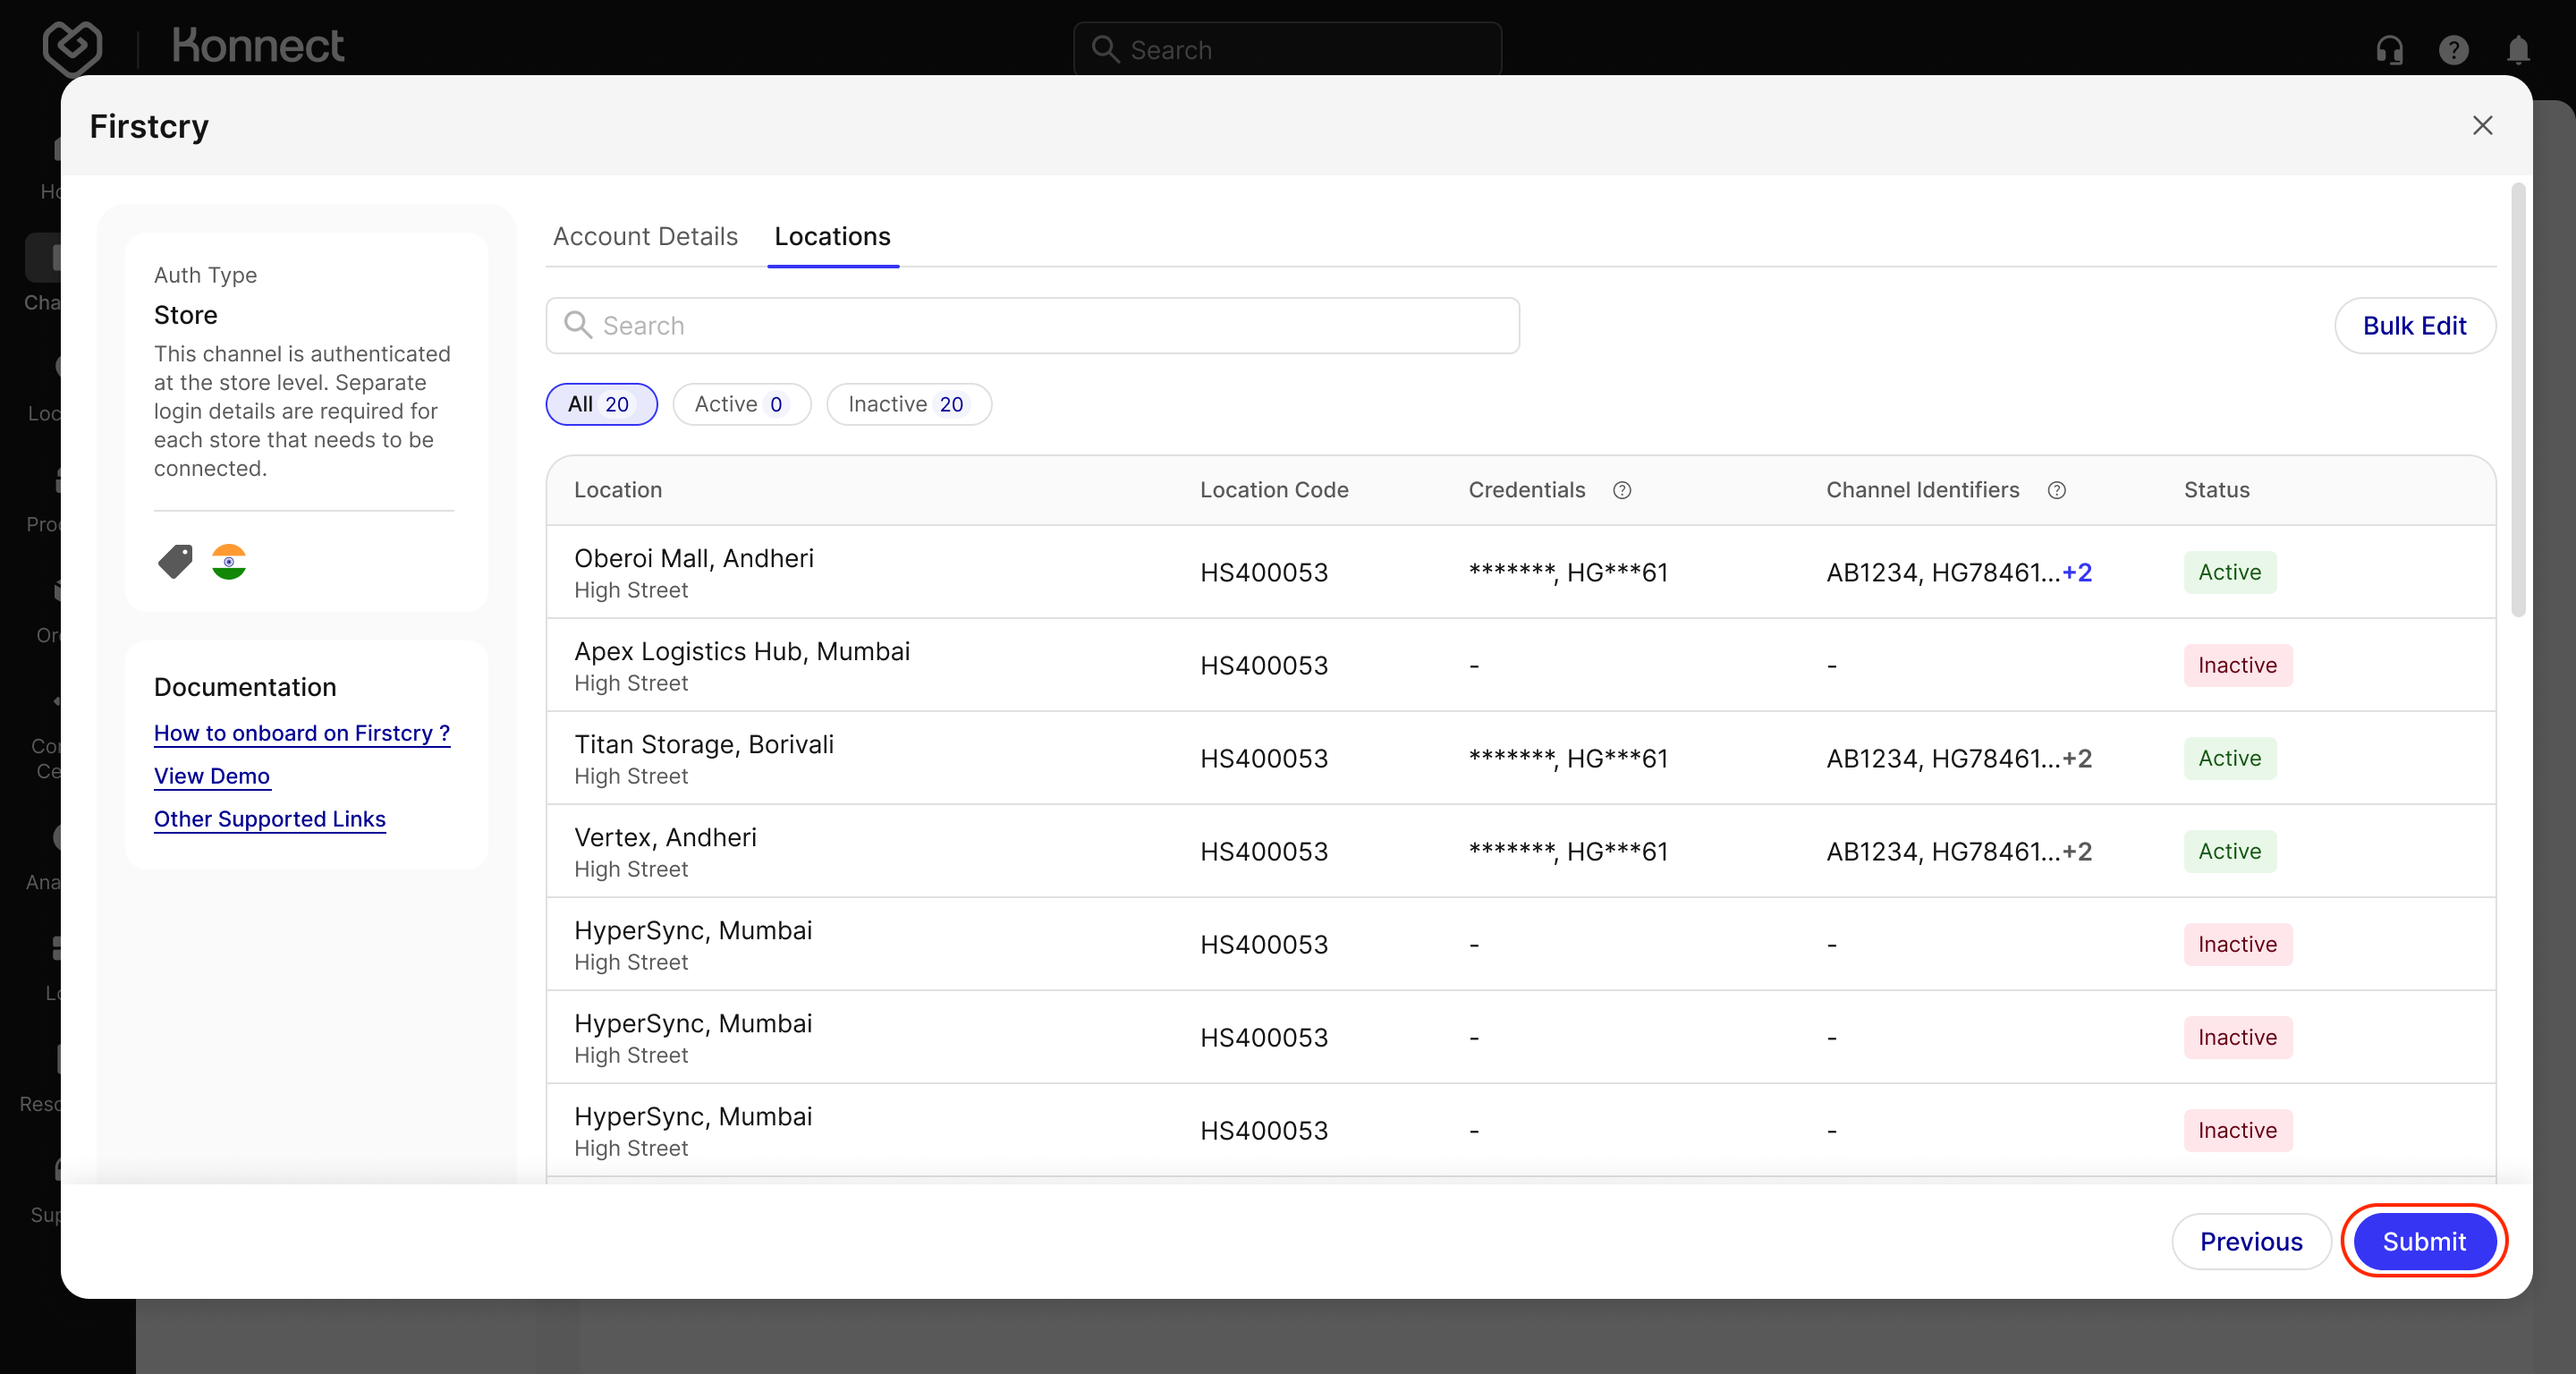The height and width of the screenshot is (1374, 2576).
Task: Click the price tag icon
Action: click(x=176, y=561)
